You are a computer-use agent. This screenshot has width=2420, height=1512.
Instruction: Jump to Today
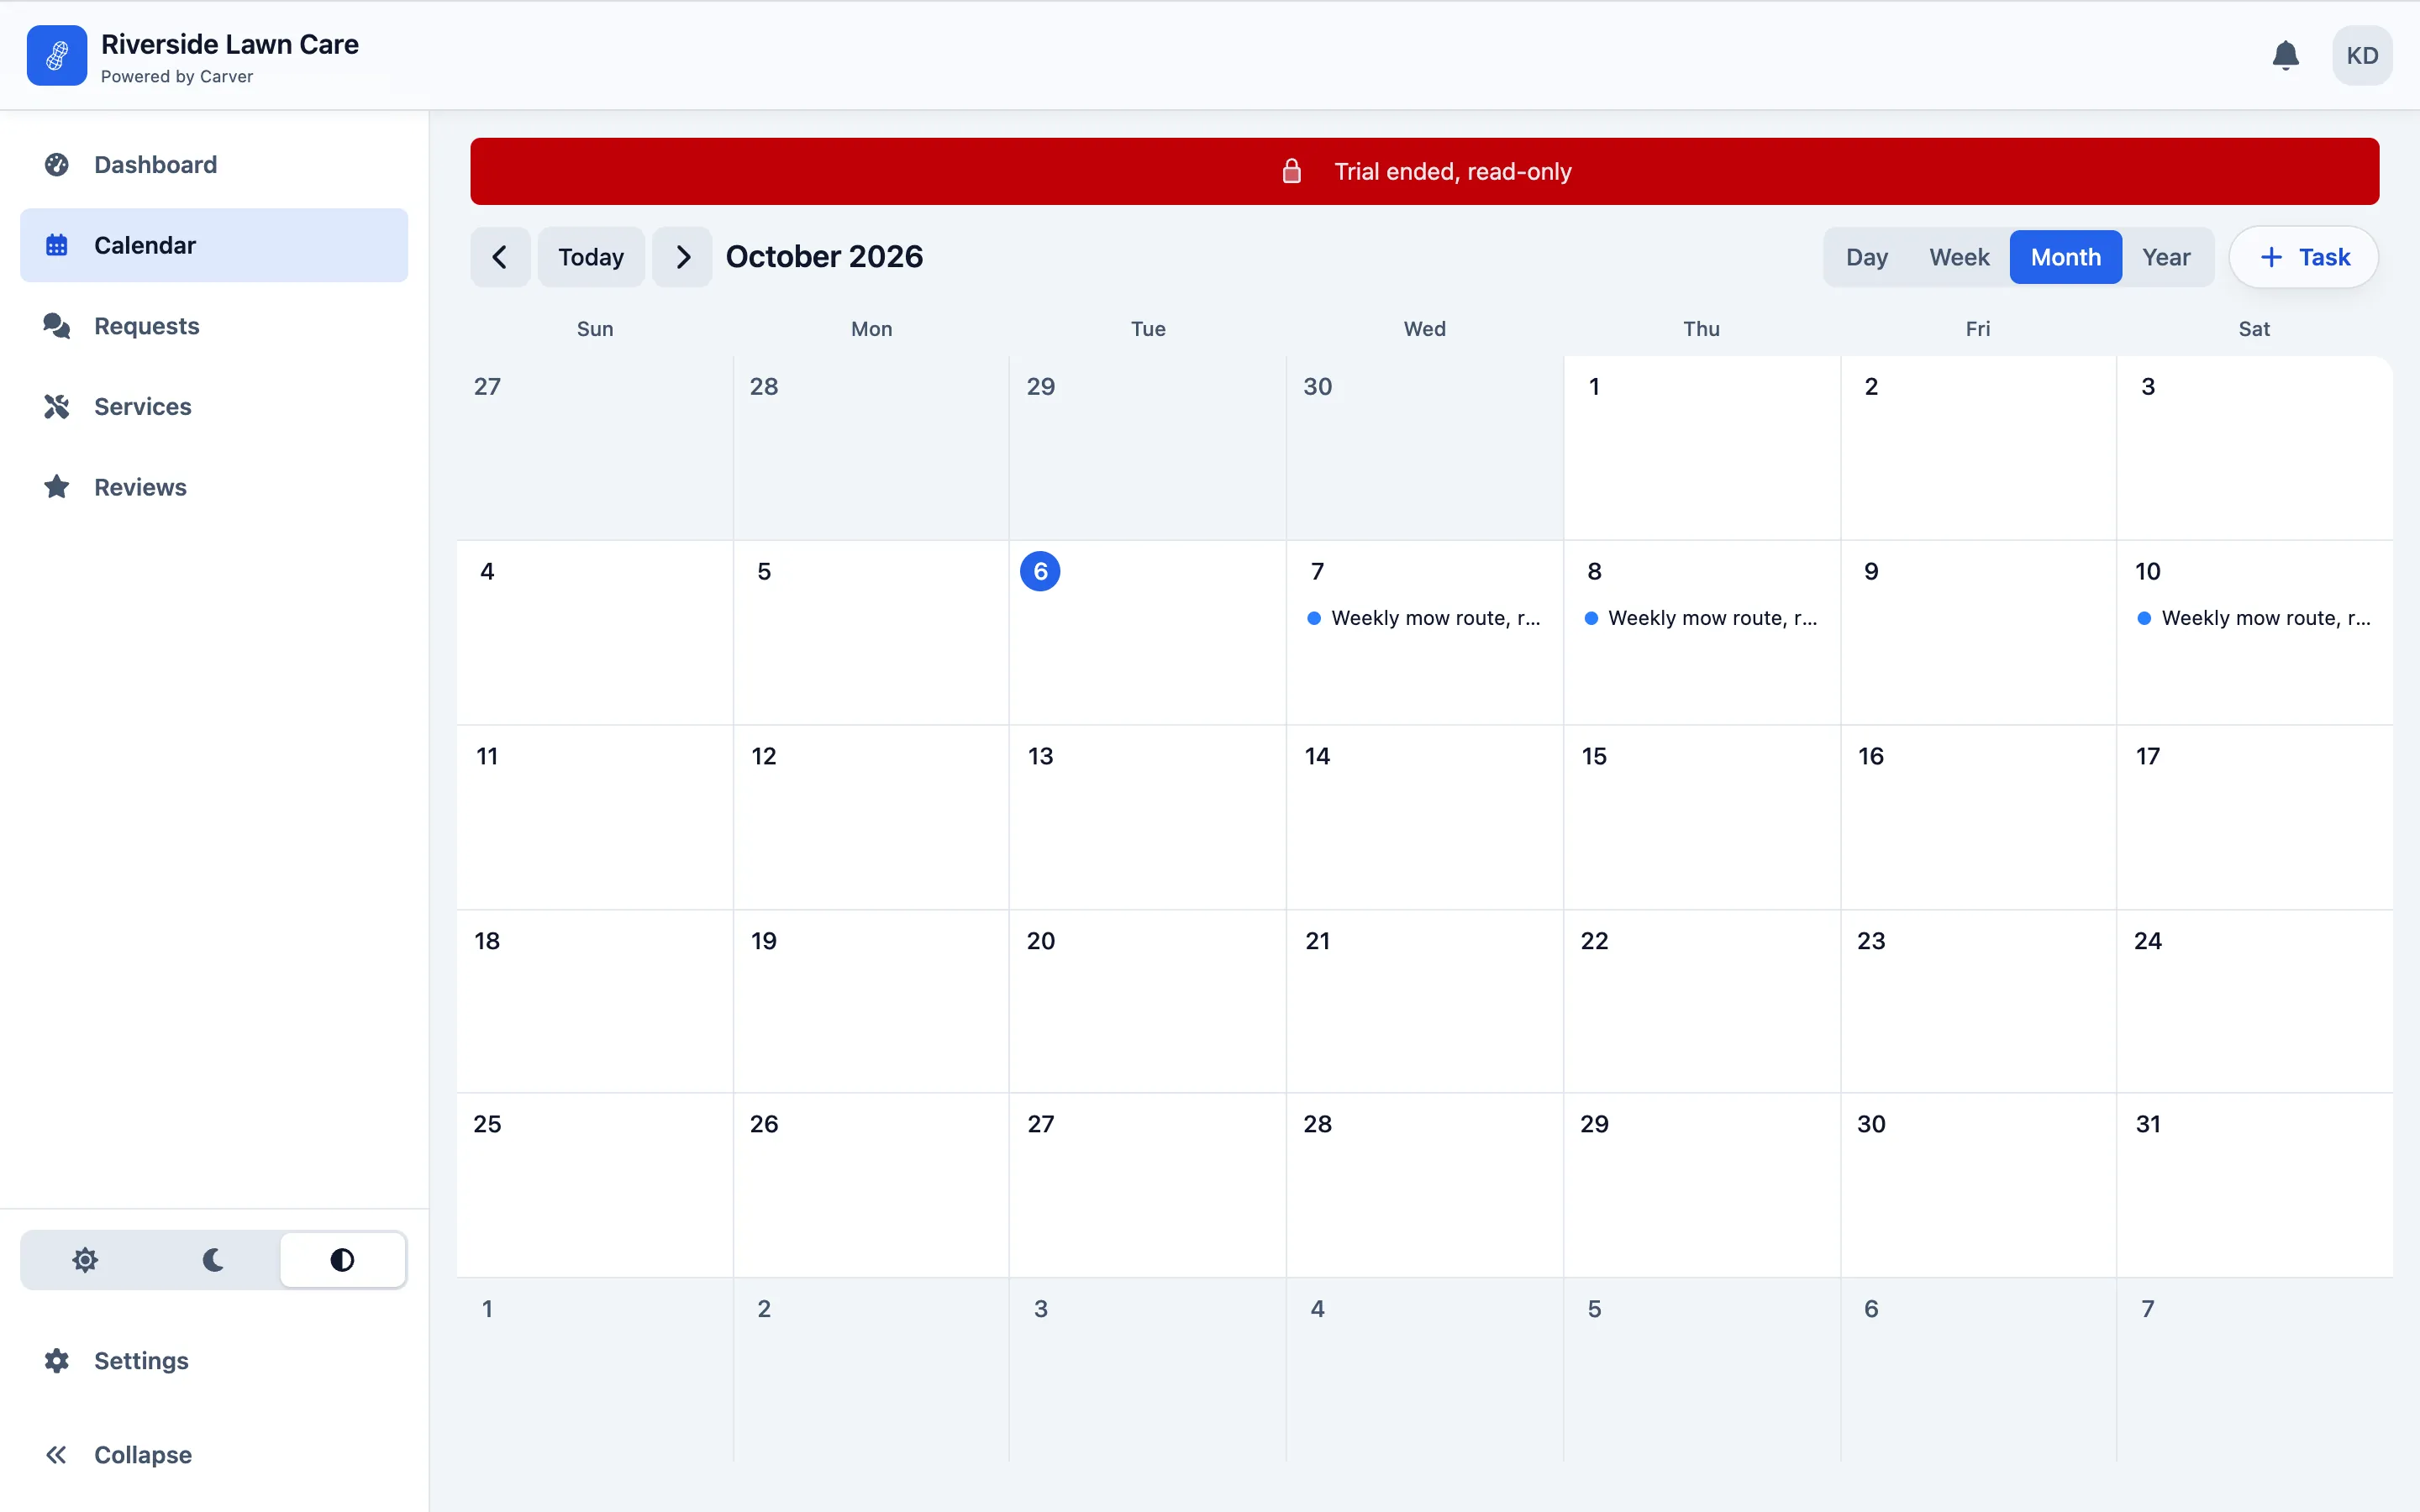pyautogui.click(x=591, y=257)
